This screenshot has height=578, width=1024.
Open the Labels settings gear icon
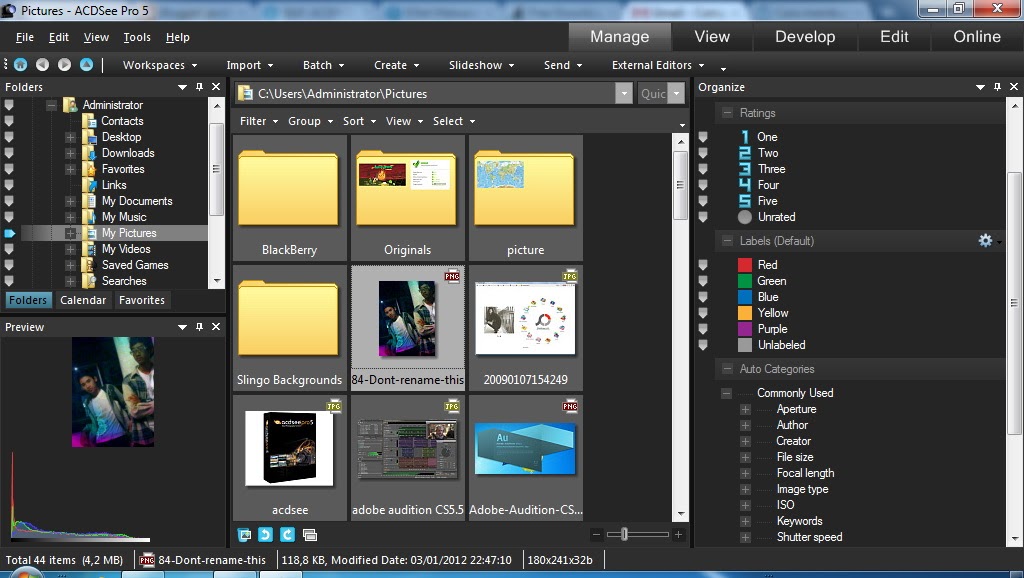985,241
